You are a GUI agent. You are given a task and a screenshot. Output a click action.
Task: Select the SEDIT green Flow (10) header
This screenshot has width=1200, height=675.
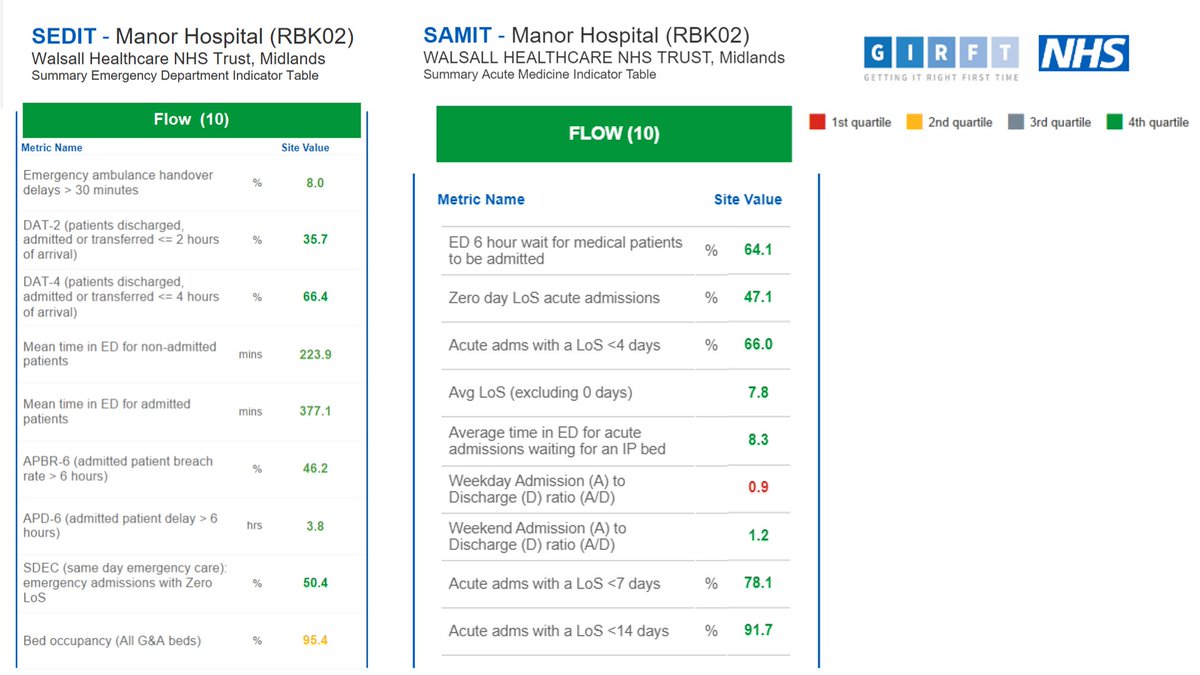[x=191, y=120]
